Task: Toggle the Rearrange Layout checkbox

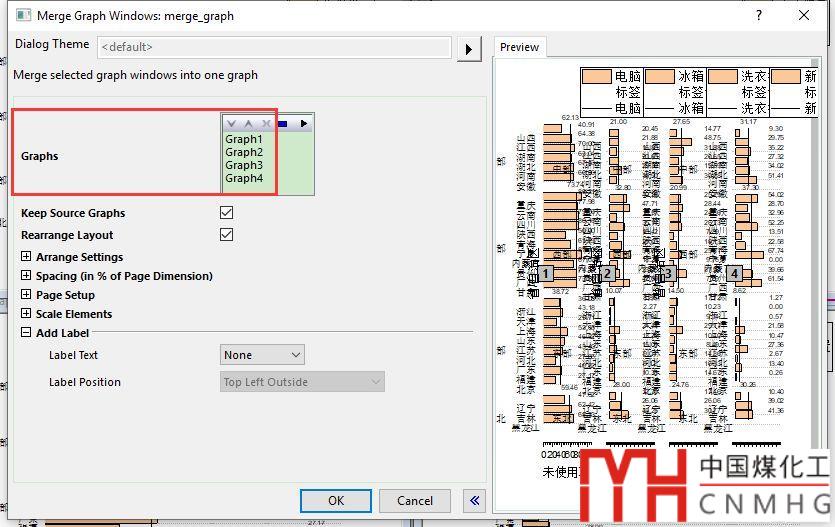Action: coord(226,235)
